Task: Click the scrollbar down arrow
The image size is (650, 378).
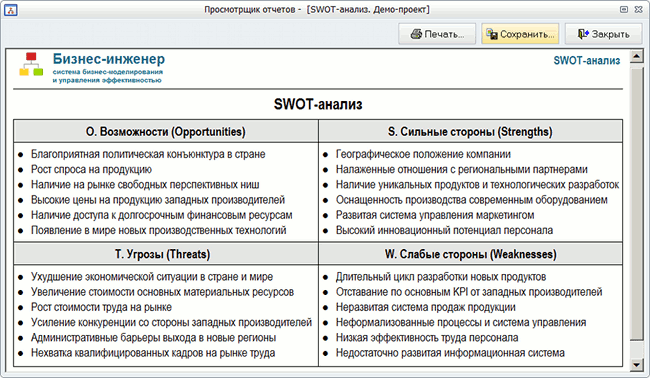Action: (x=636, y=364)
